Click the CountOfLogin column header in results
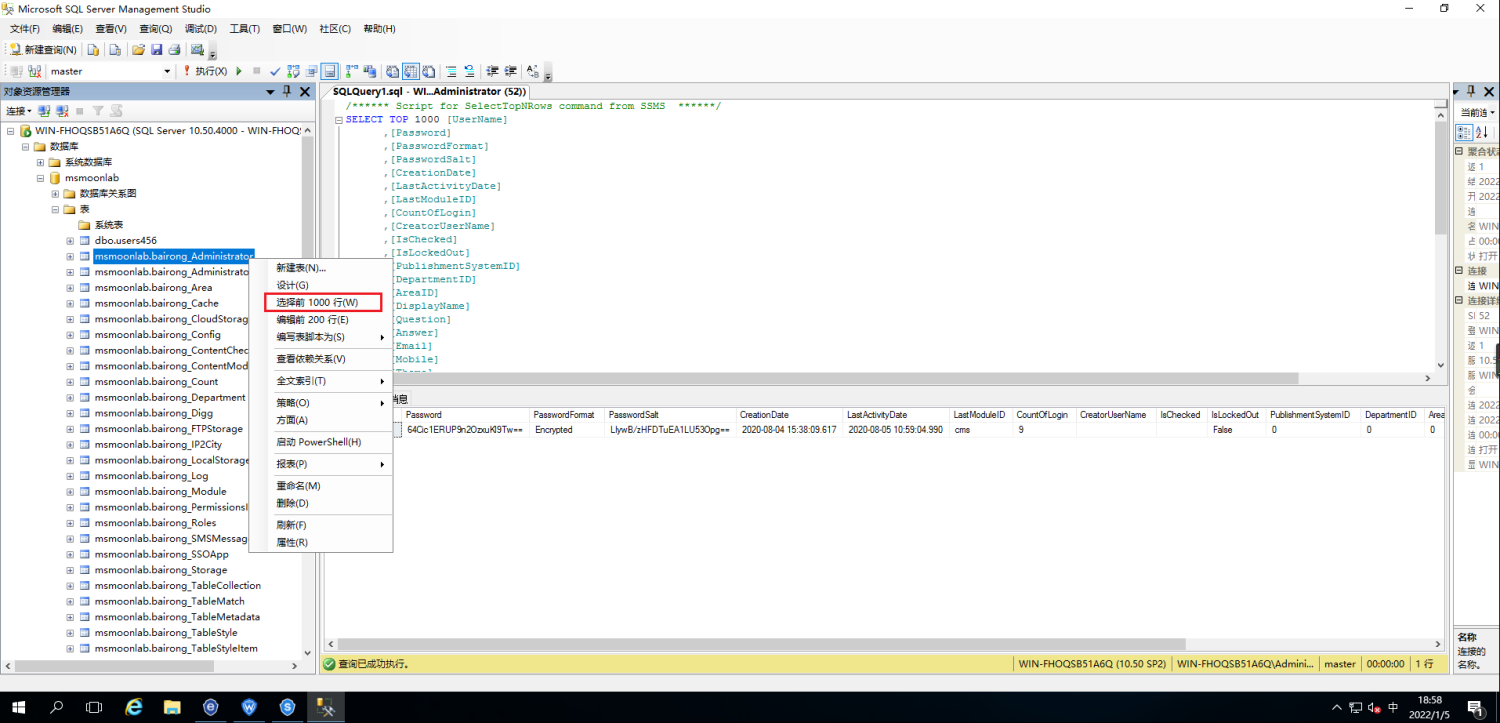Screen dimensions: 1500x723 (x=1043, y=414)
